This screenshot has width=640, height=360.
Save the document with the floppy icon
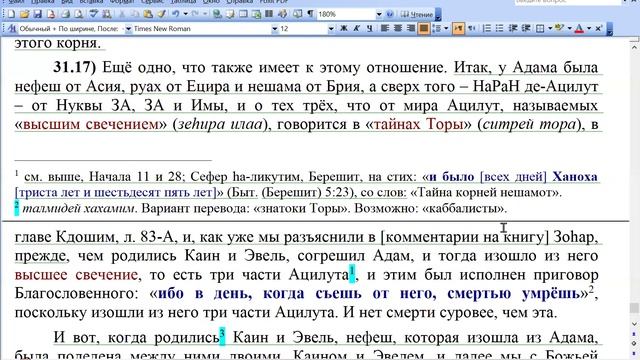pos(37,14)
